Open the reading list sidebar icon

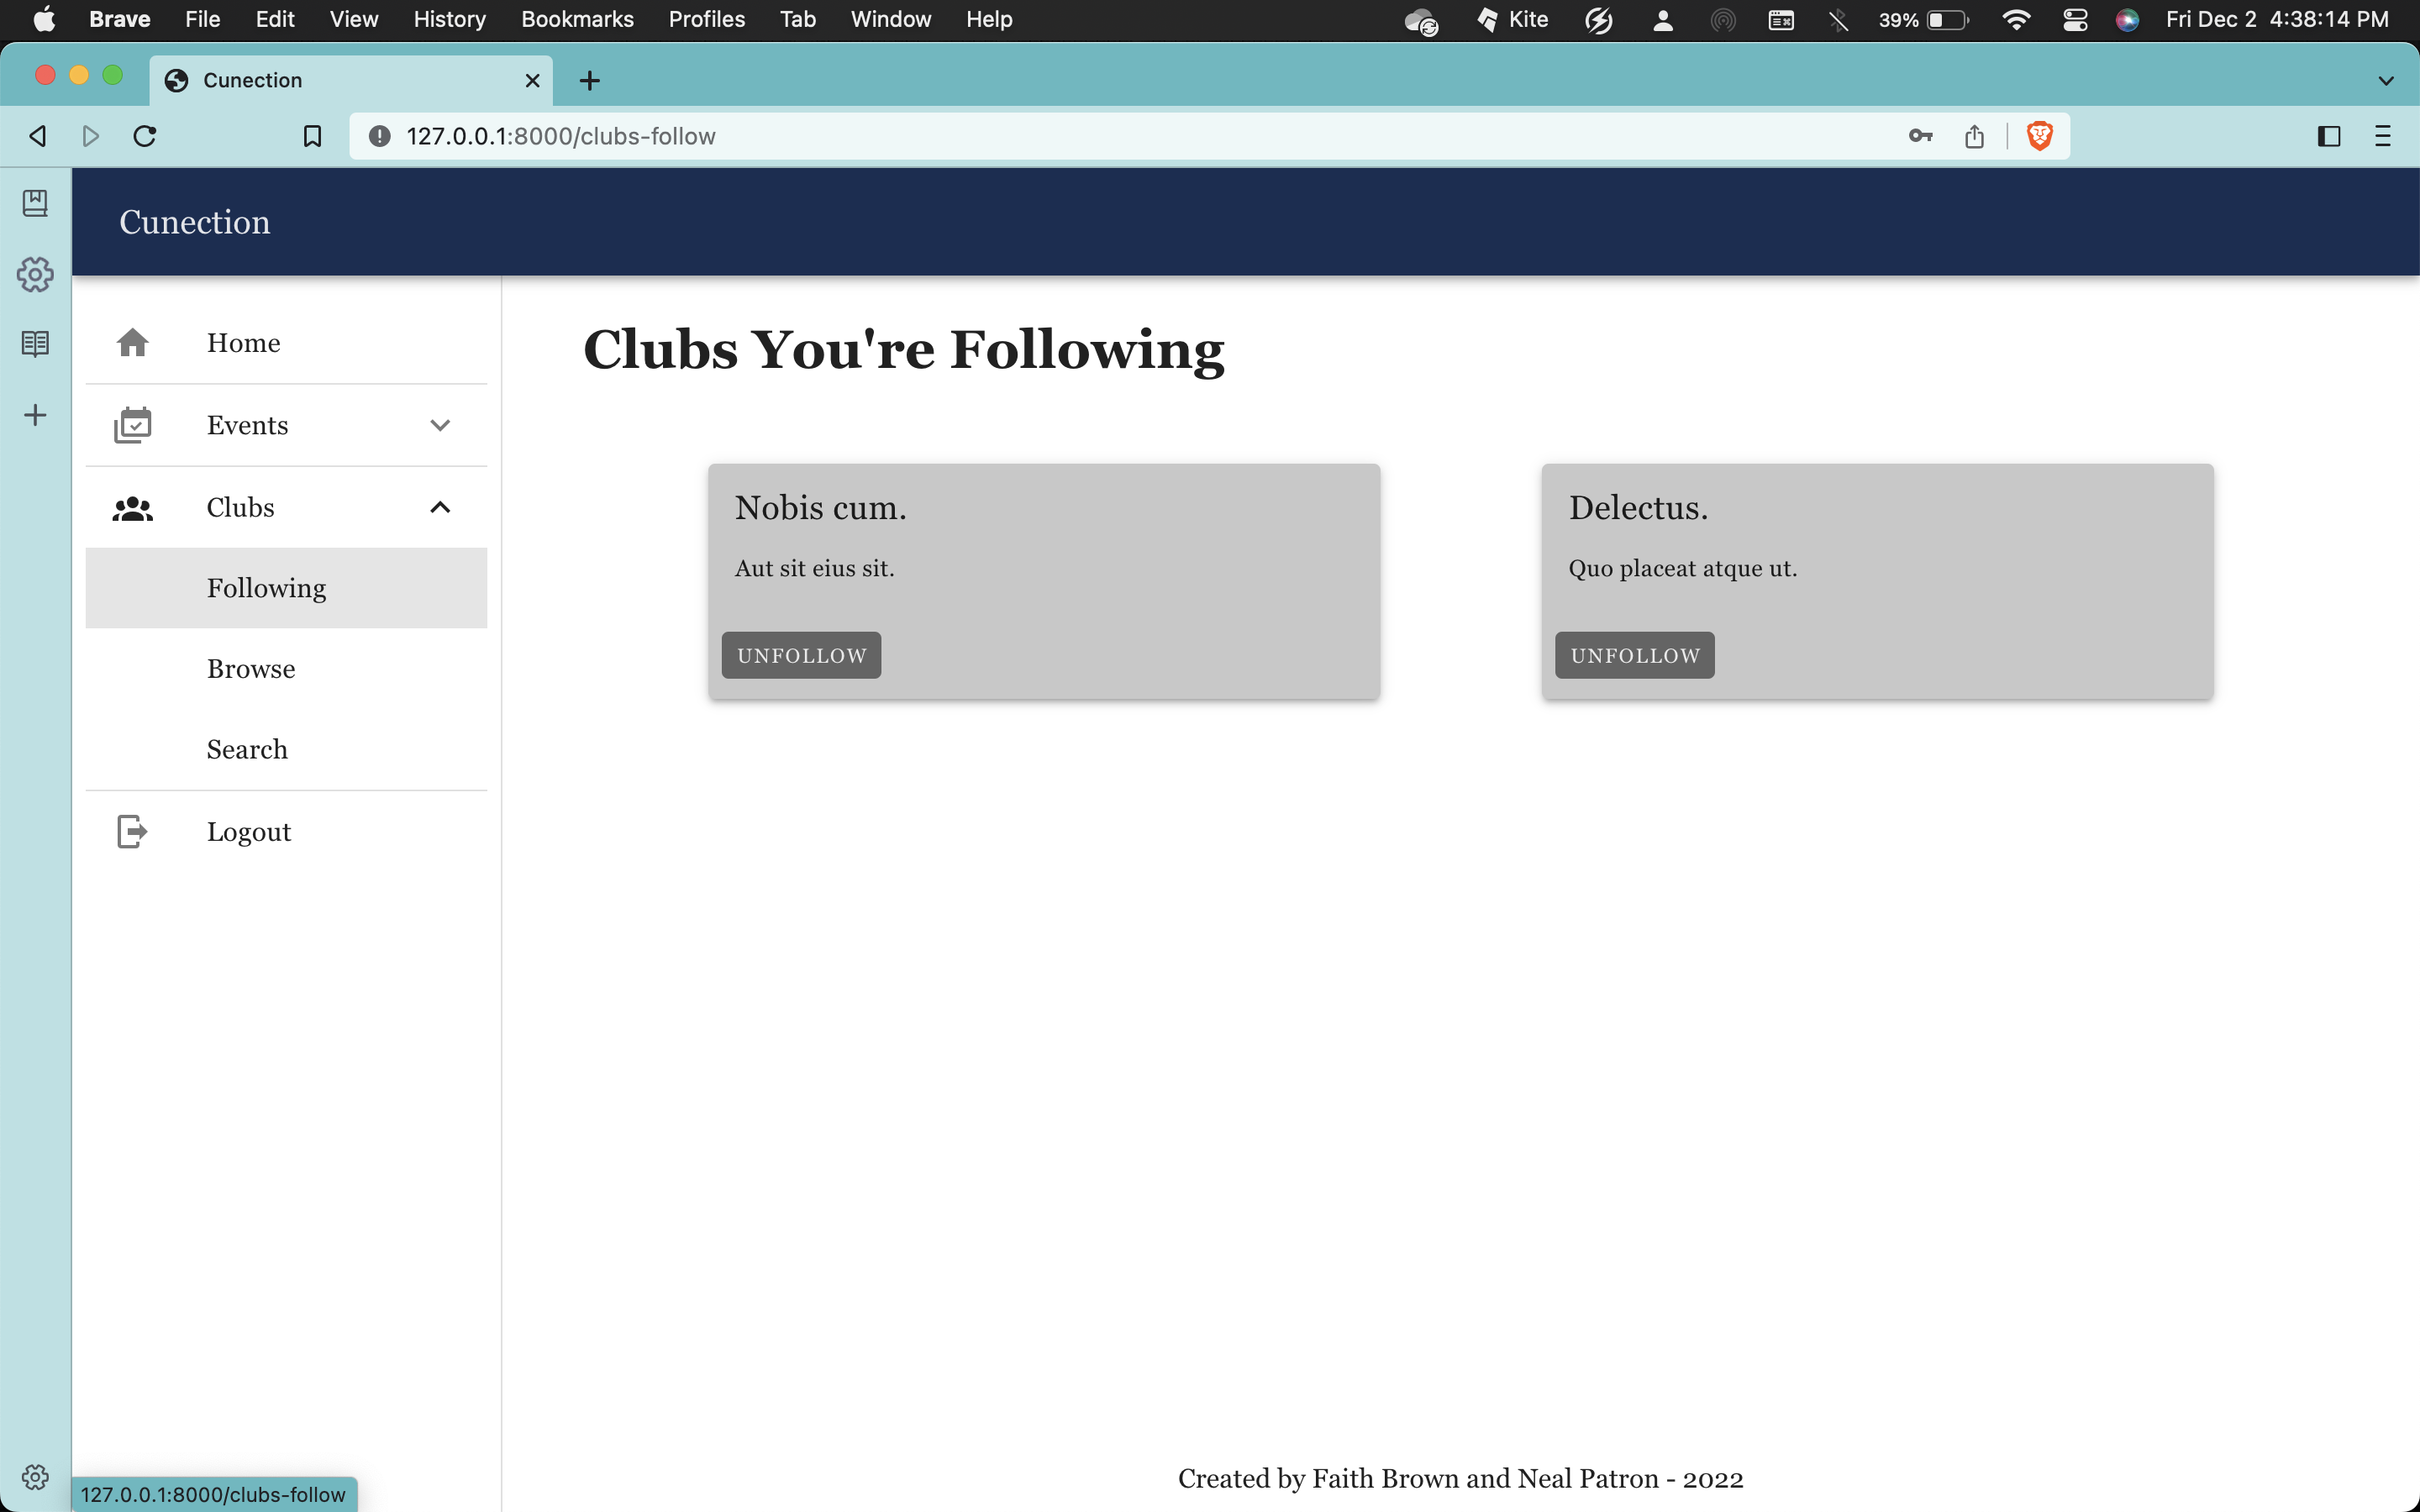click(x=35, y=344)
